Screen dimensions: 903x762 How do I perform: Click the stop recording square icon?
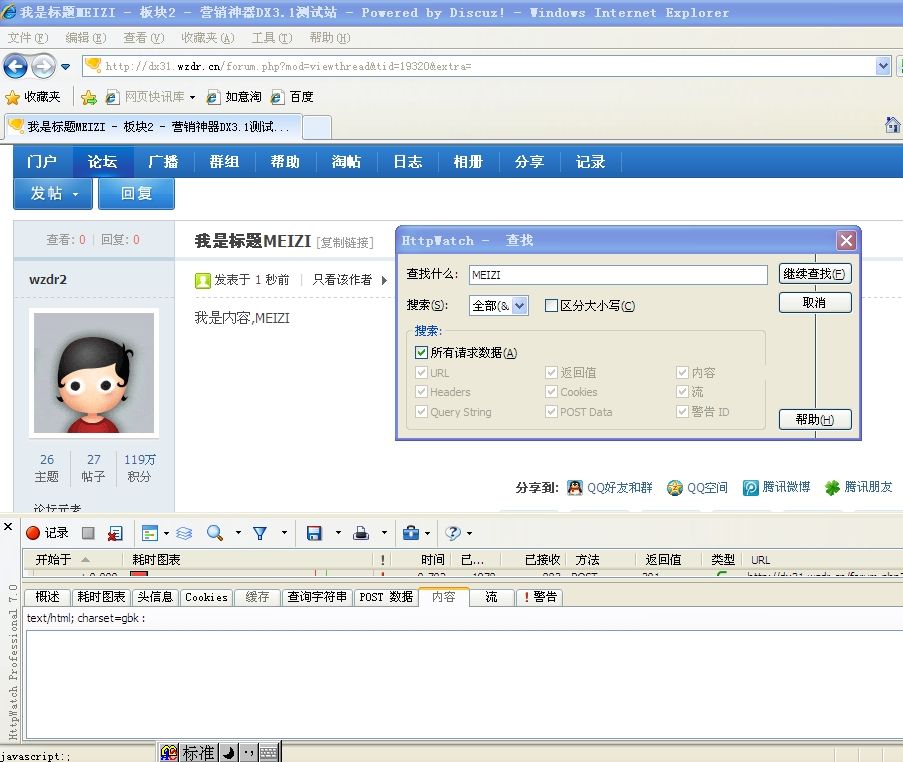(x=88, y=533)
